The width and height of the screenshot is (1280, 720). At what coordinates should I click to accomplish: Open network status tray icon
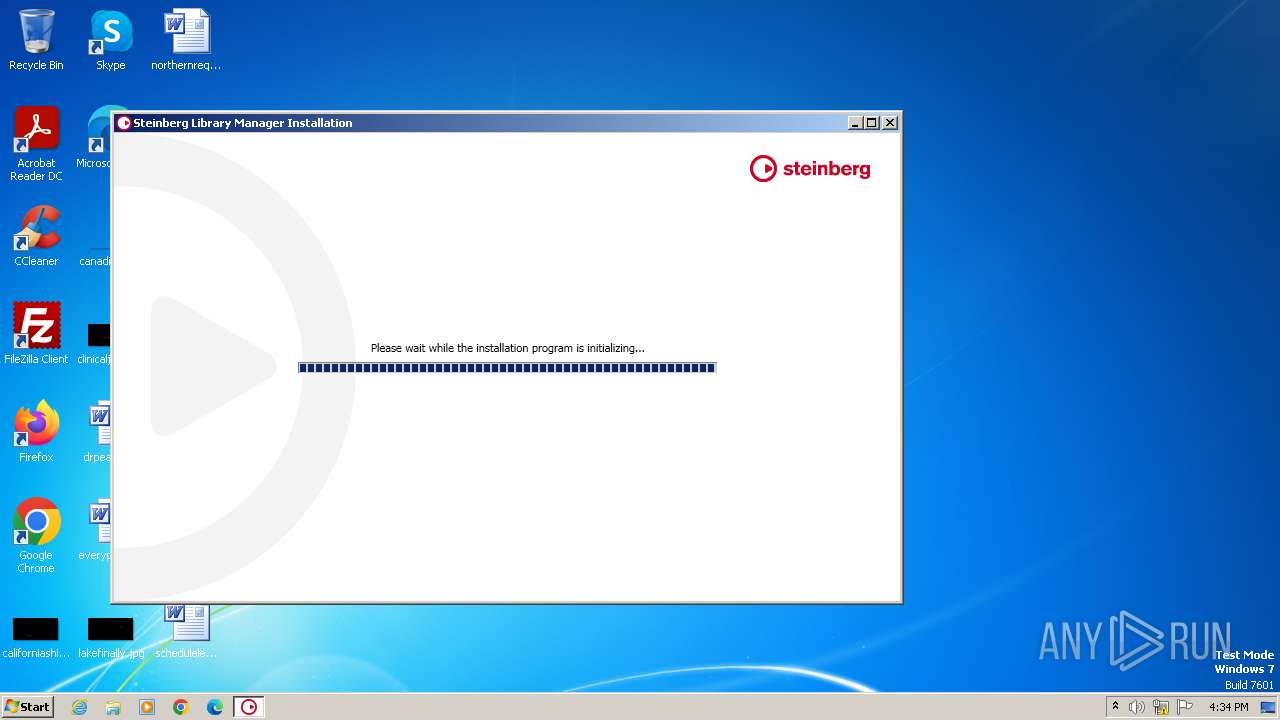pyautogui.click(x=1161, y=707)
